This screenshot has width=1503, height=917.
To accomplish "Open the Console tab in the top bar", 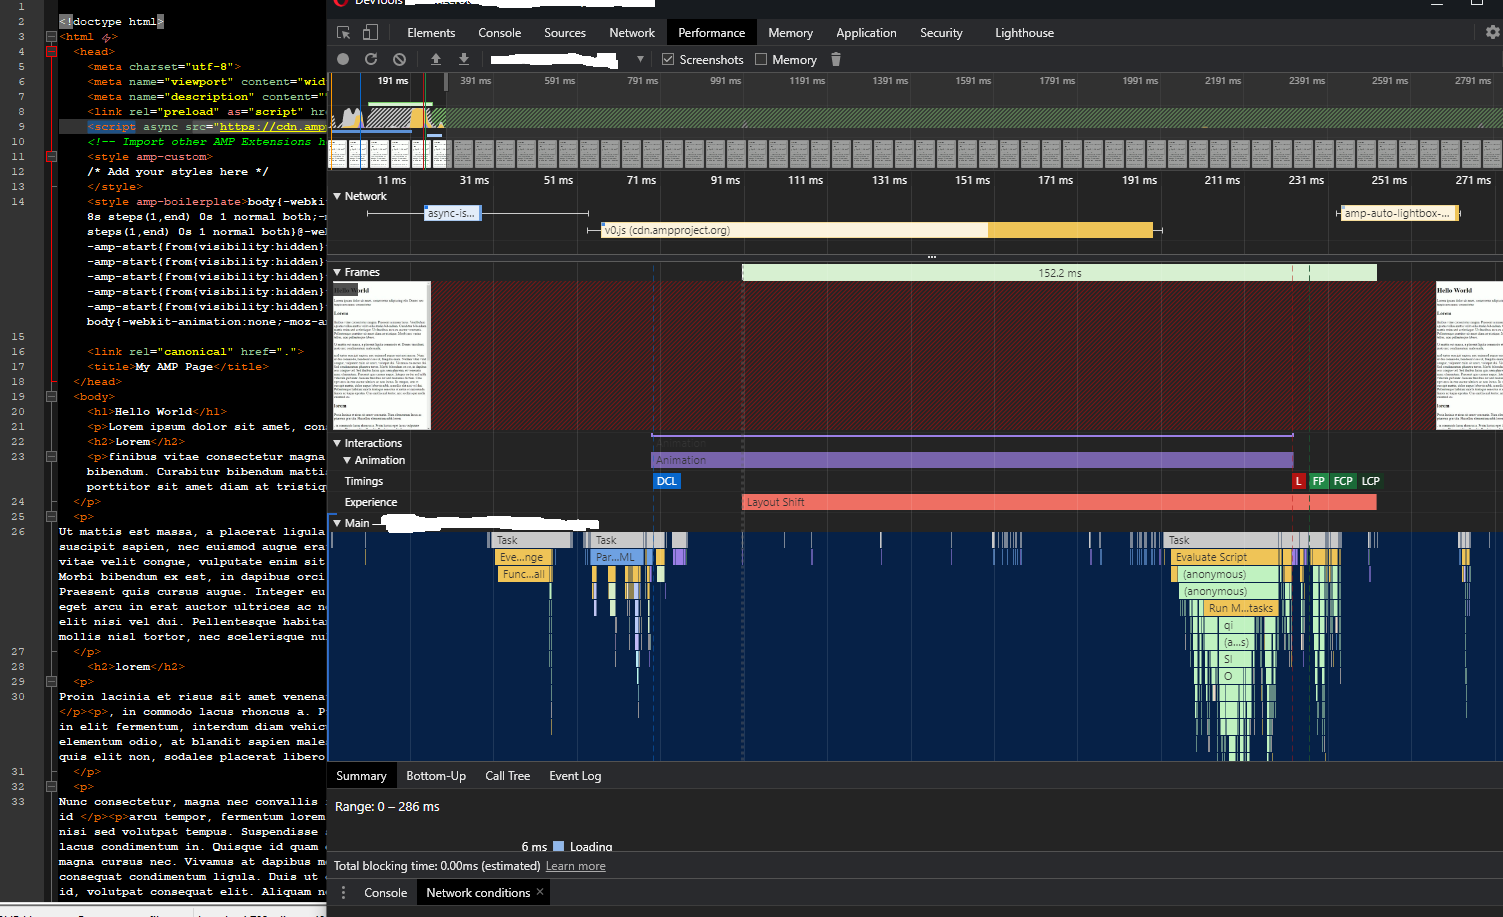I will coord(499,32).
